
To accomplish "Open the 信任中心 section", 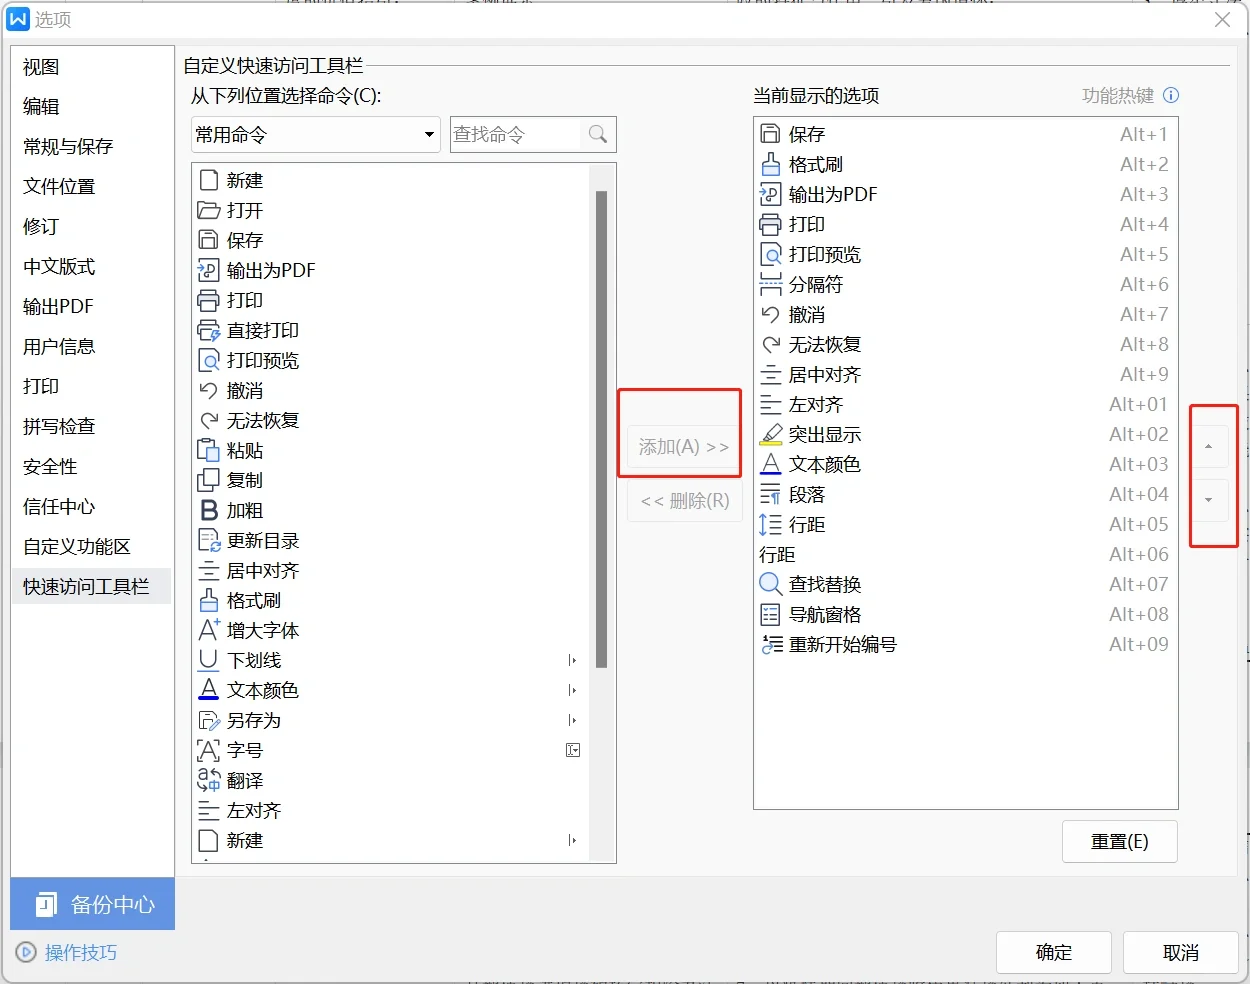I will pyautogui.click(x=59, y=507).
